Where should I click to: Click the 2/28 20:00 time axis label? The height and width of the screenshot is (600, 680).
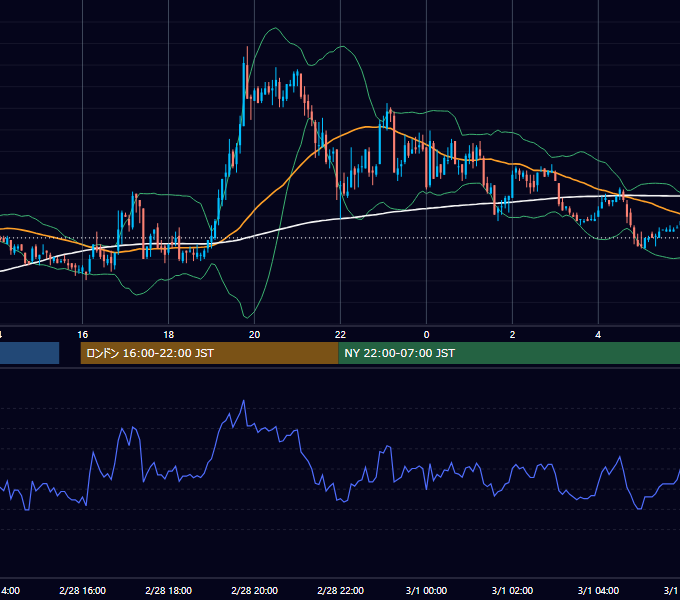tap(255, 590)
